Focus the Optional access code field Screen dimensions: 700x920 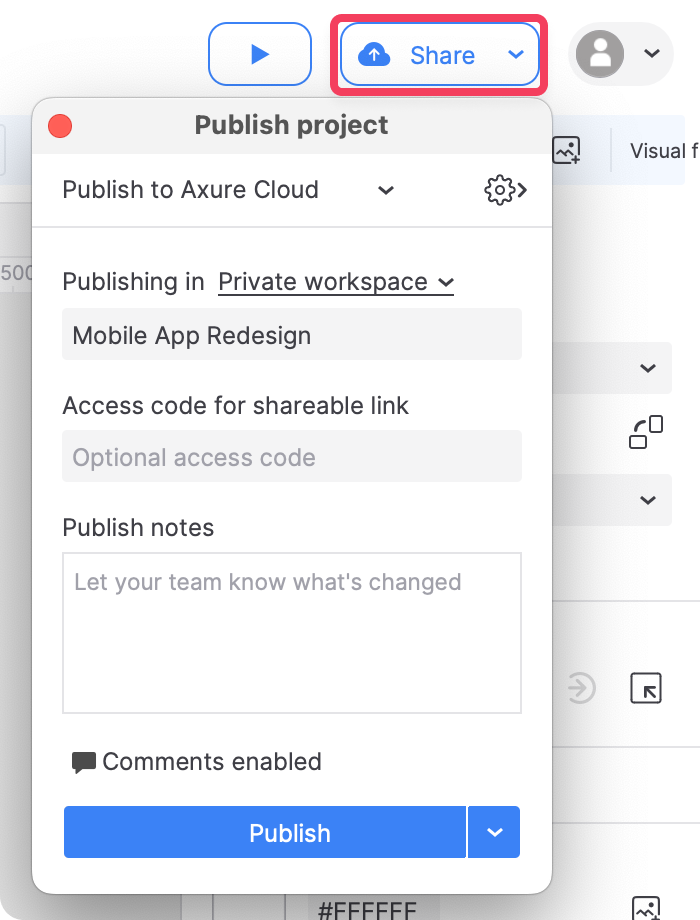pyautogui.click(x=291, y=457)
